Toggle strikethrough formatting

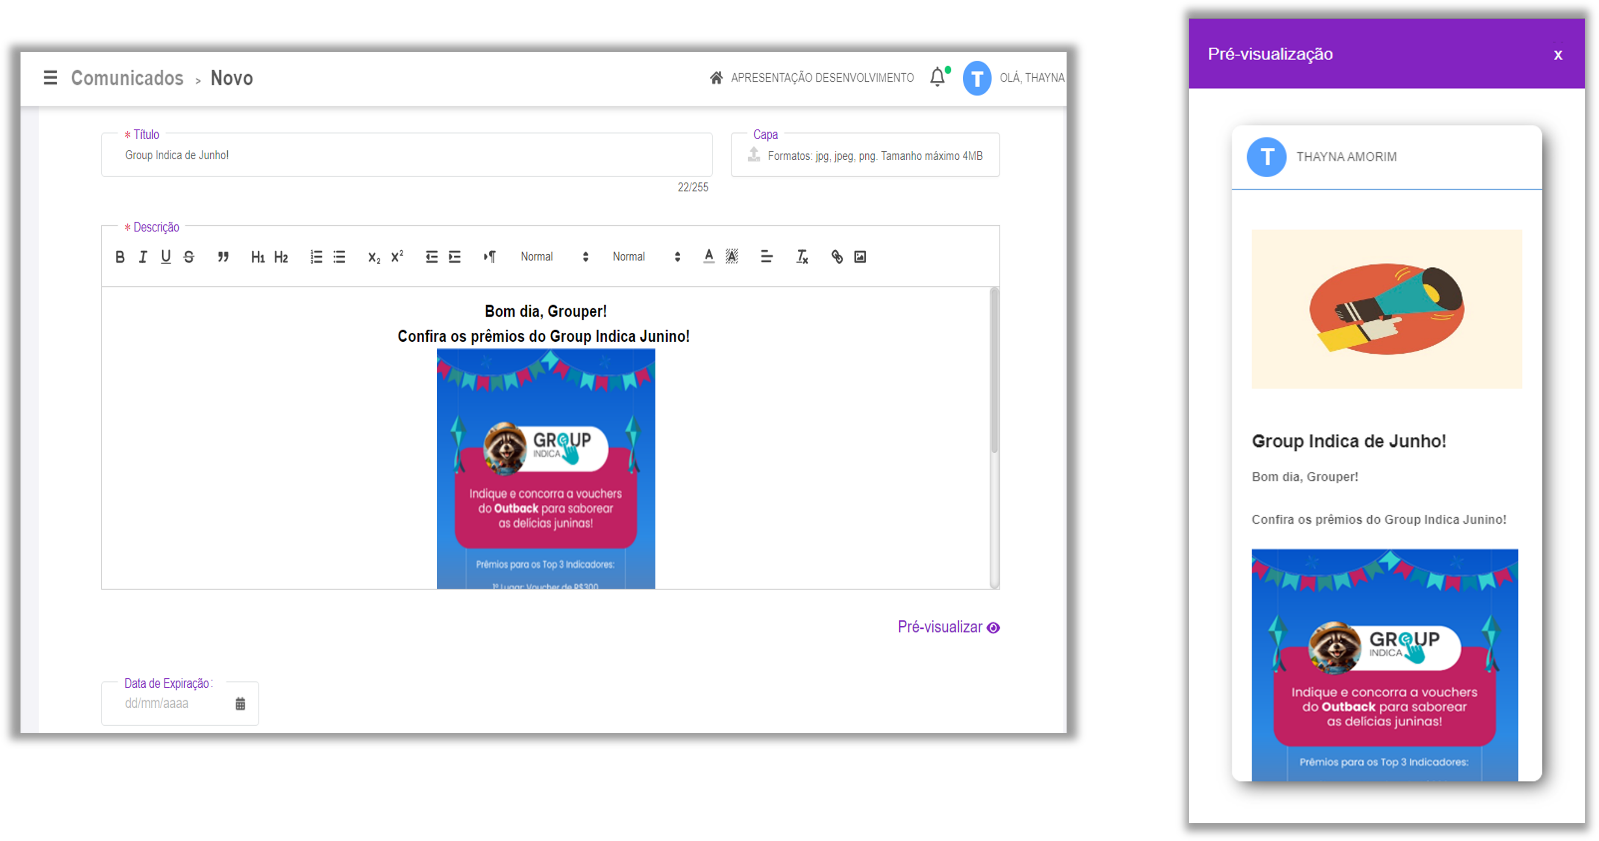coord(189,257)
